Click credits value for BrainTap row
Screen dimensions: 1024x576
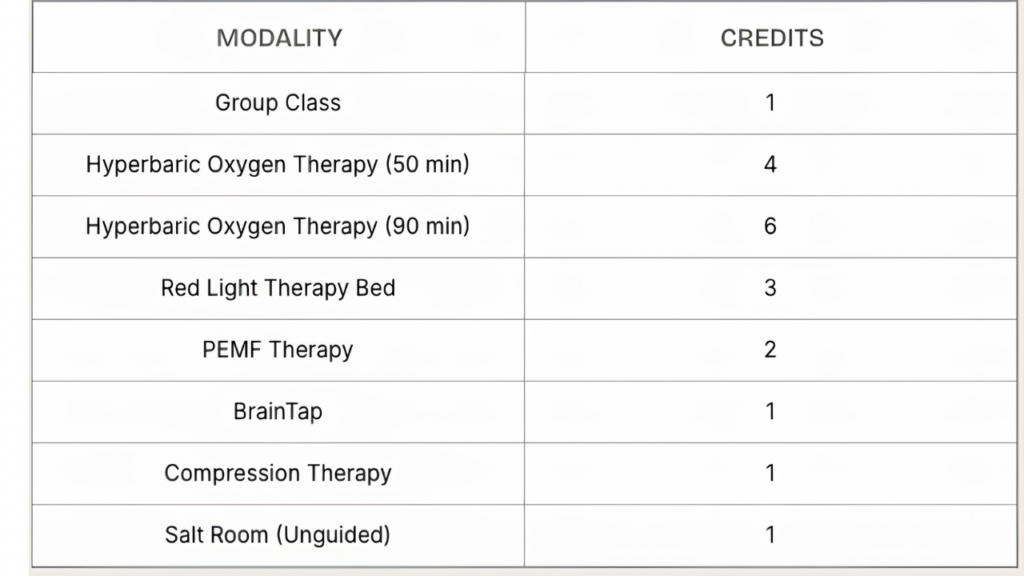(771, 411)
